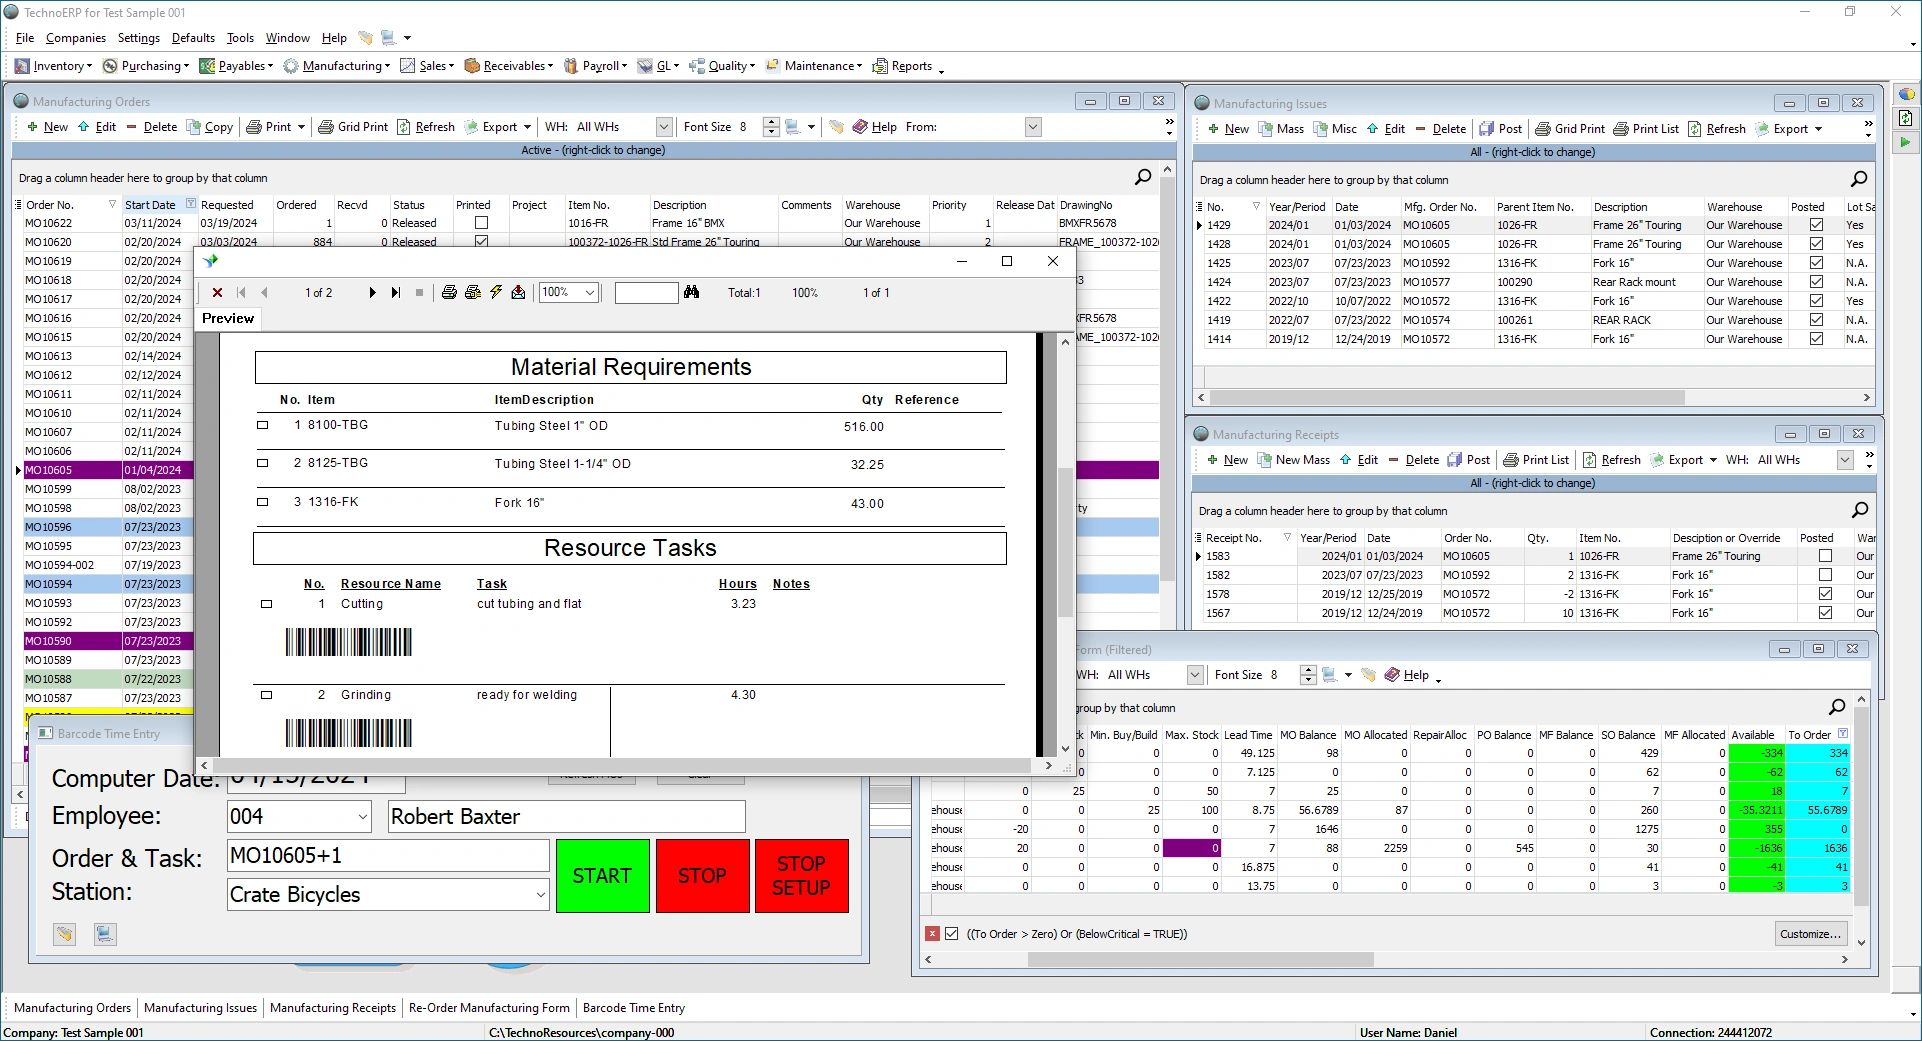Viewport: 1922px width, 1041px height.
Task: Toggle the Posted checkbox for receipt 1582
Action: pyautogui.click(x=1824, y=575)
